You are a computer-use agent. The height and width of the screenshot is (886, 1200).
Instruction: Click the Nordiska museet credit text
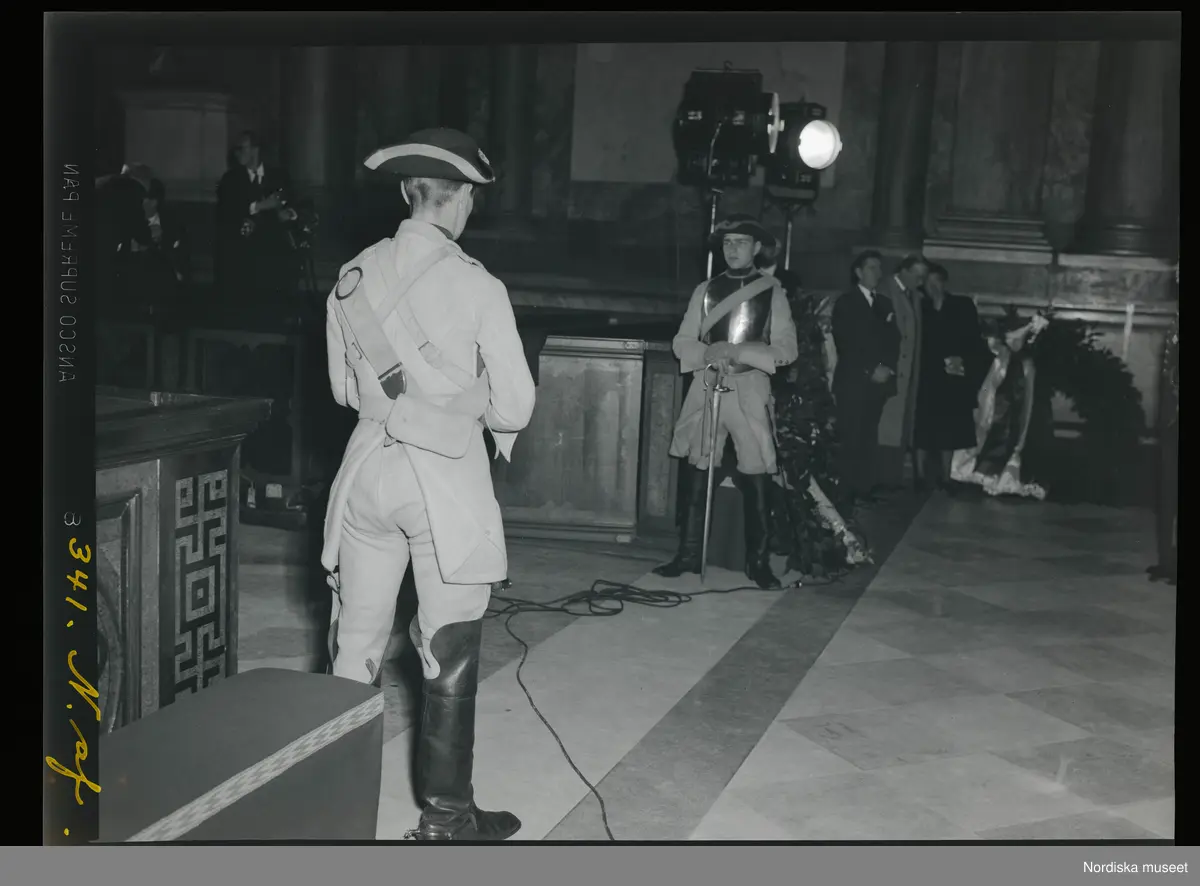(1135, 867)
